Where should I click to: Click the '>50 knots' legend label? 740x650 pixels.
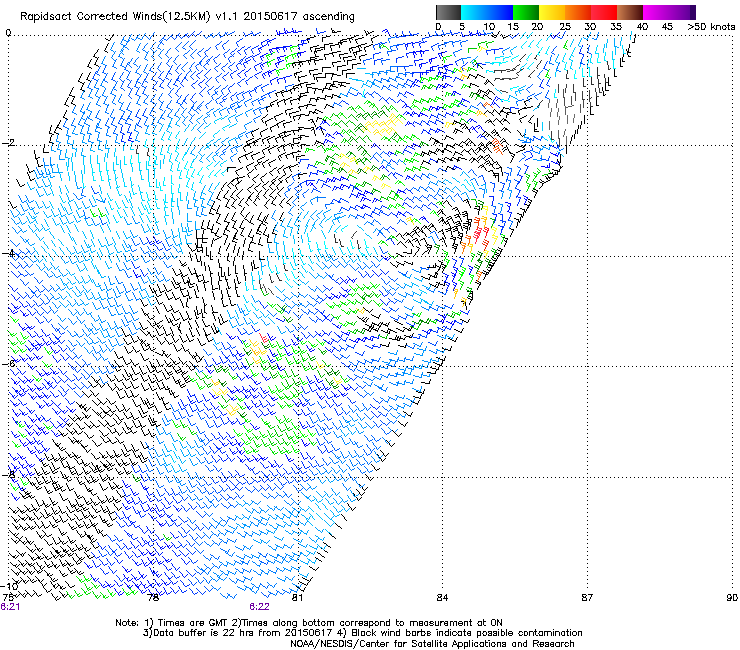[711, 26]
